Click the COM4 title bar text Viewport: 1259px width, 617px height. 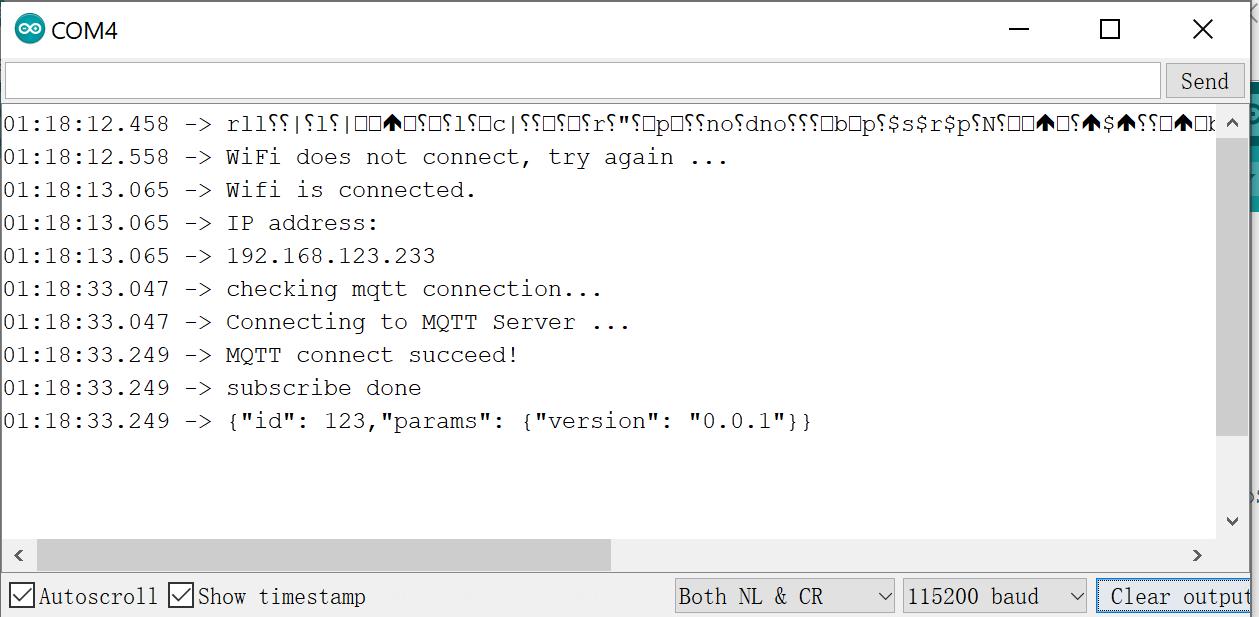coord(85,30)
